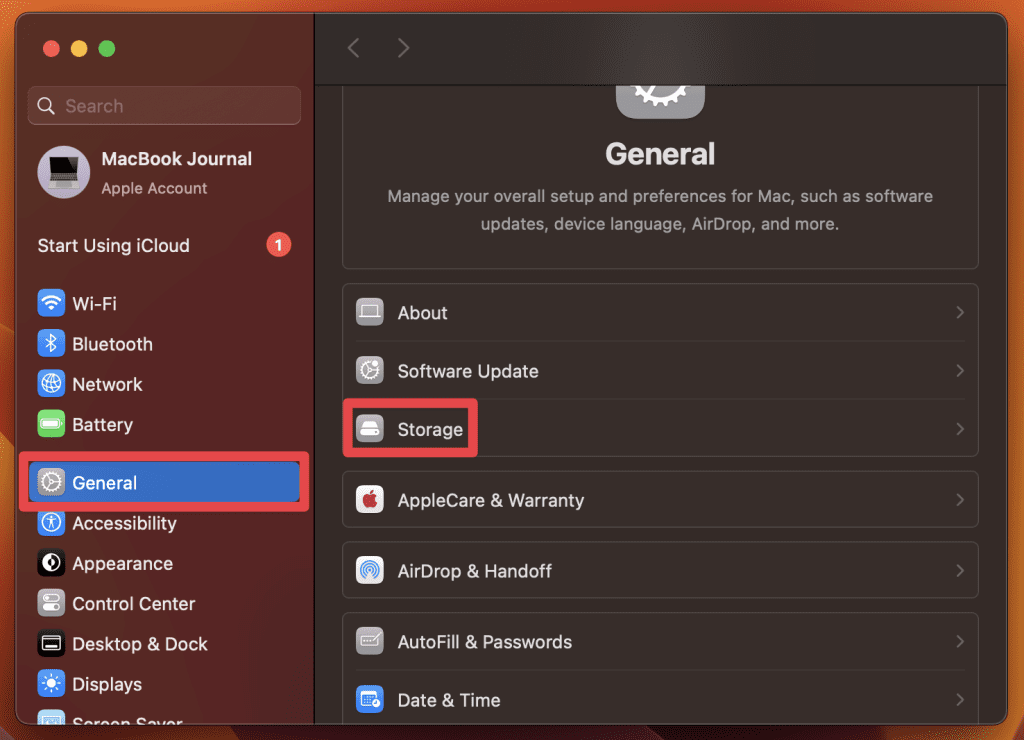The height and width of the screenshot is (740, 1024).
Task: Click the Control Center icon
Action: [x=51, y=603]
